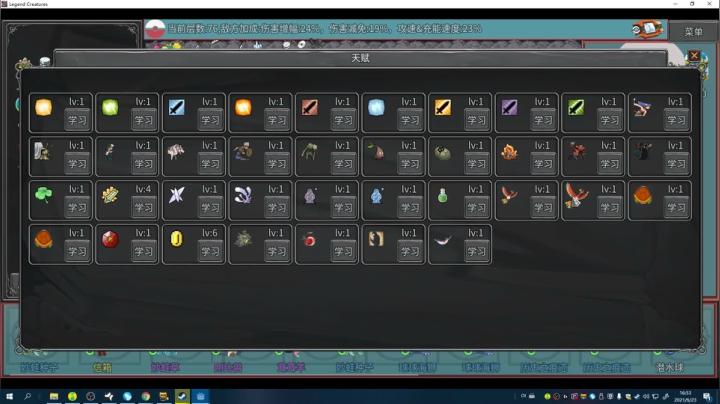This screenshot has height=404, width=720.
Task: Open the orange device icon near menu
Action: pos(647,29)
